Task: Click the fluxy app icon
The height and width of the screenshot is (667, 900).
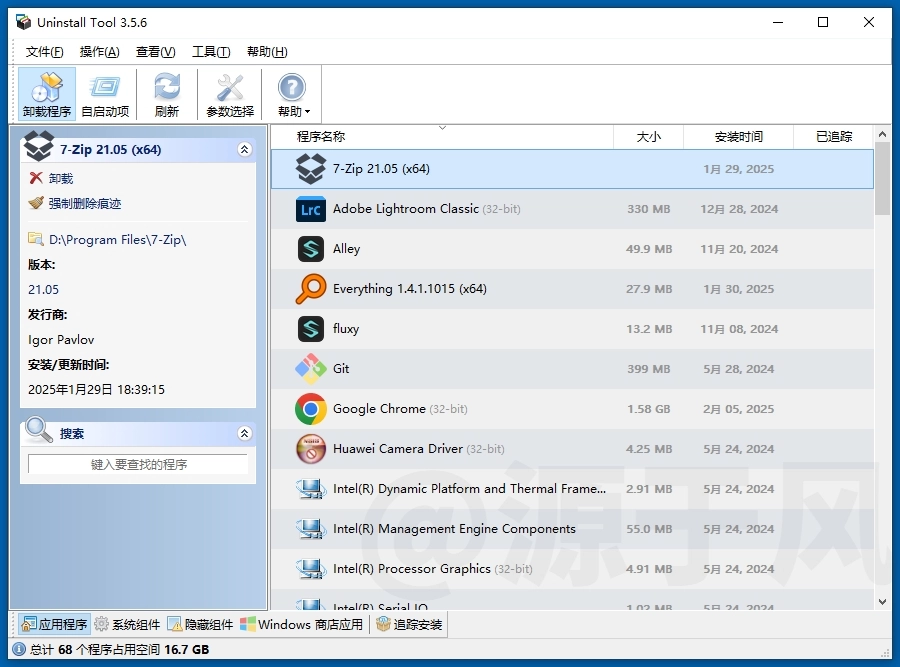Action: (311, 329)
